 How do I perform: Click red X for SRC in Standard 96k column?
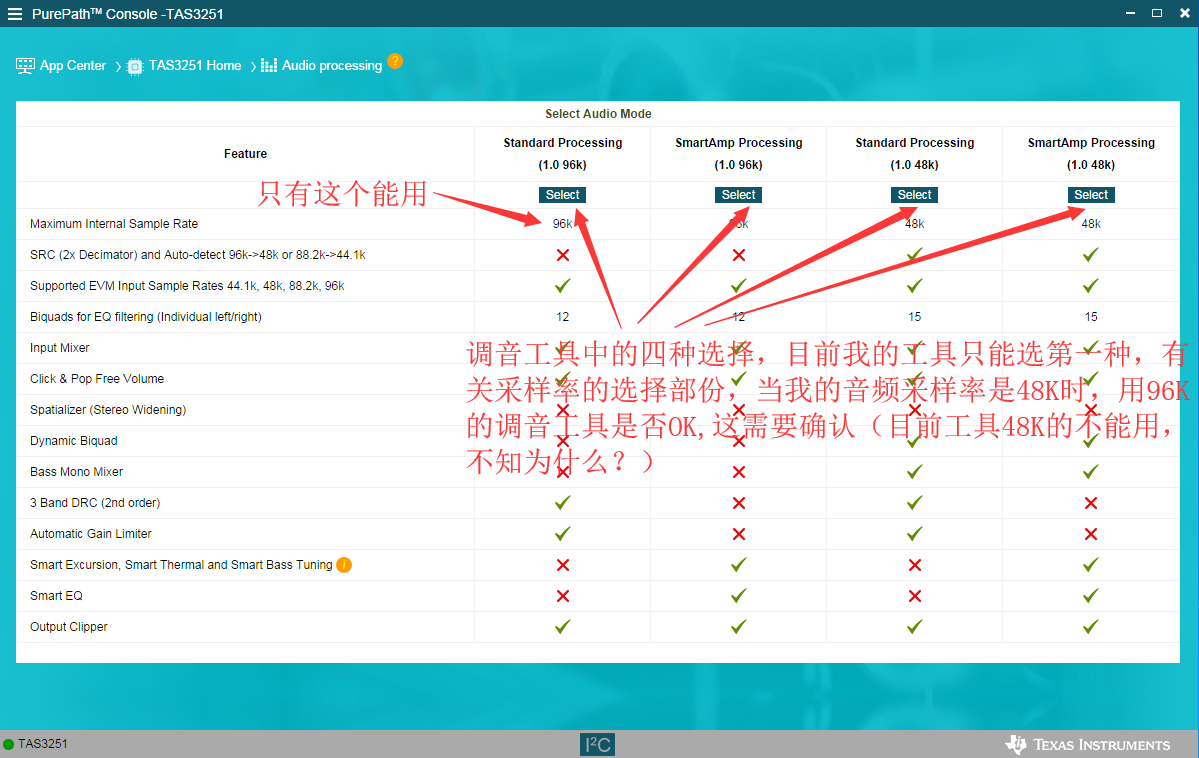coord(563,255)
